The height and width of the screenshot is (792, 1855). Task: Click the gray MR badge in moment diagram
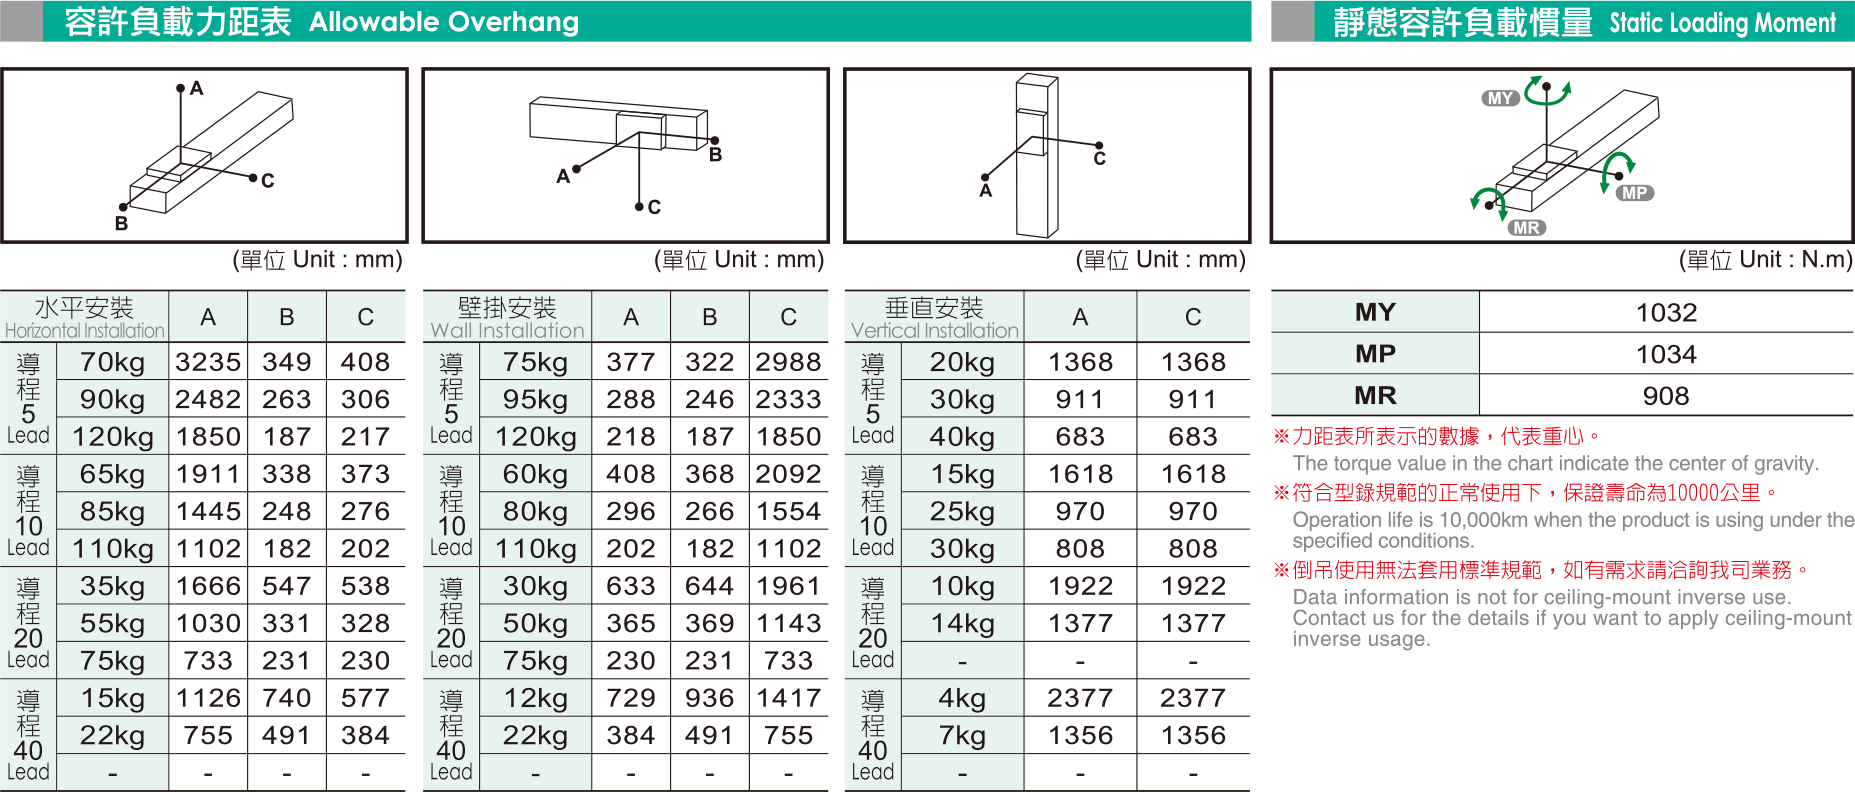tap(1526, 228)
